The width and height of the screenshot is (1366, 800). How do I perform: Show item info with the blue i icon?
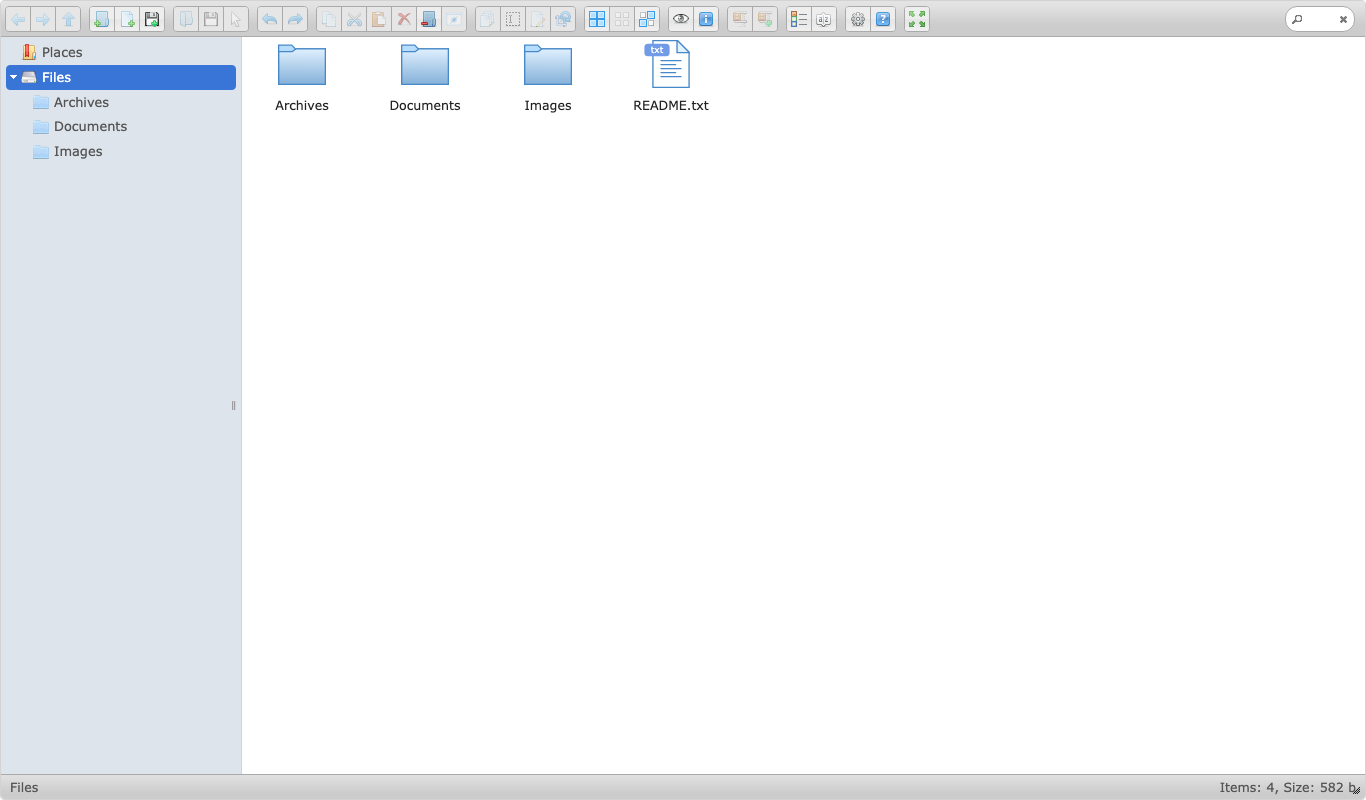click(x=706, y=19)
